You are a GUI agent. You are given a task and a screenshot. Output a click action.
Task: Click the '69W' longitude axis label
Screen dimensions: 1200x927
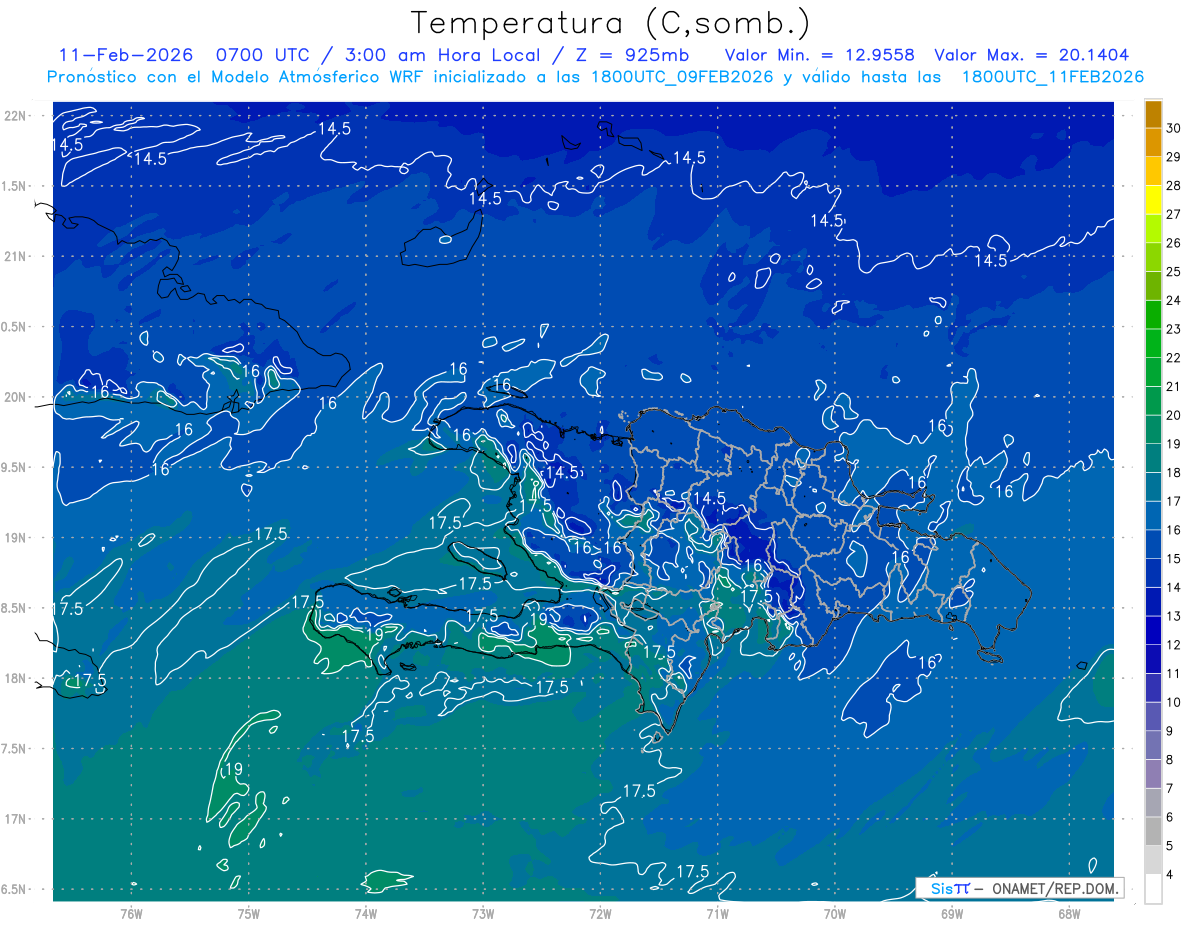952,914
